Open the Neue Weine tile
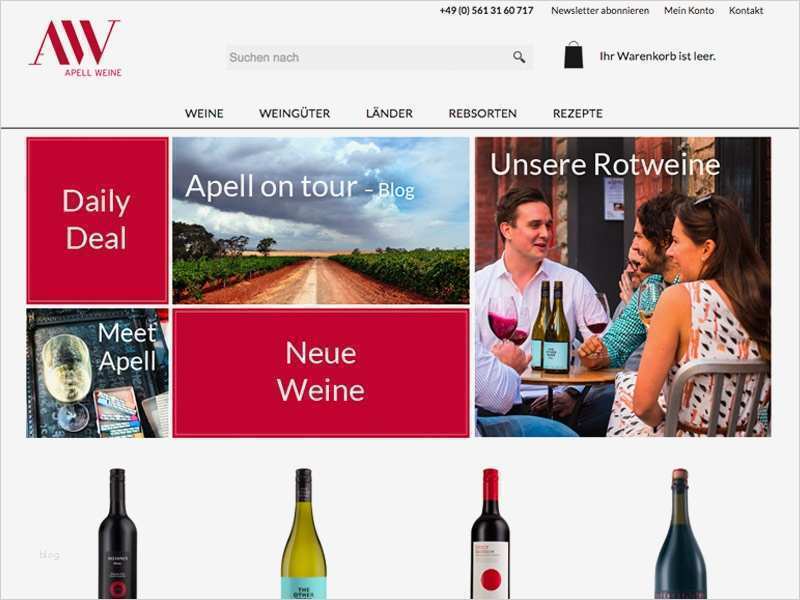This screenshot has height=600, width=800. [x=321, y=373]
